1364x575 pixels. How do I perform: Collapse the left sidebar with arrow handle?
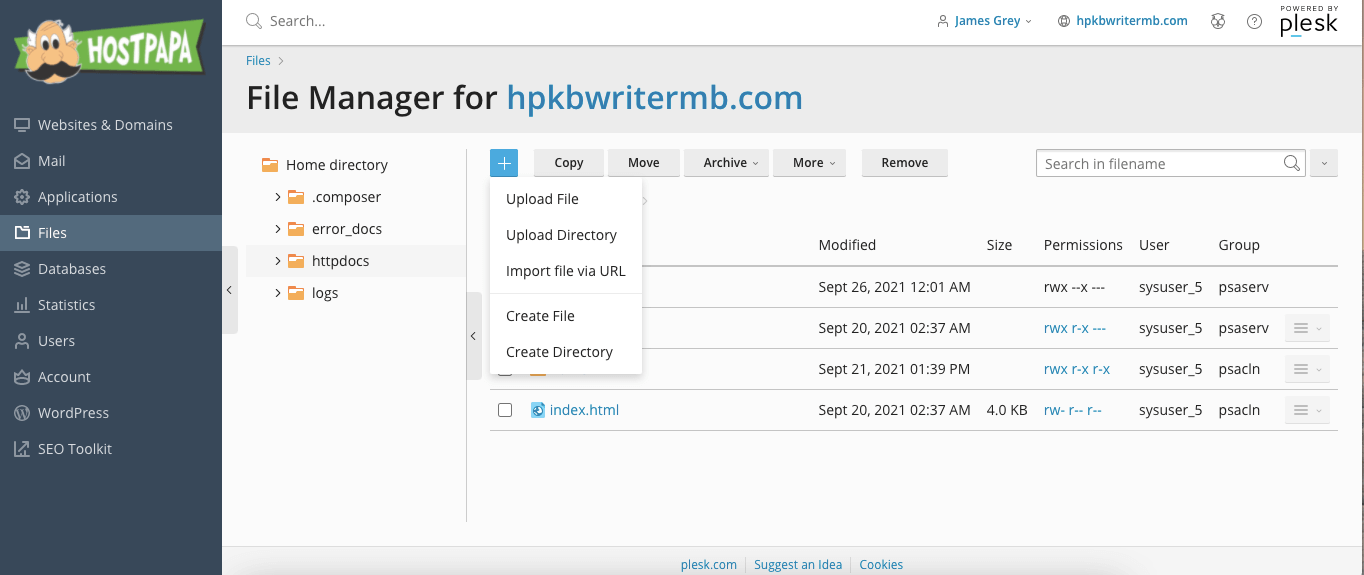[229, 290]
